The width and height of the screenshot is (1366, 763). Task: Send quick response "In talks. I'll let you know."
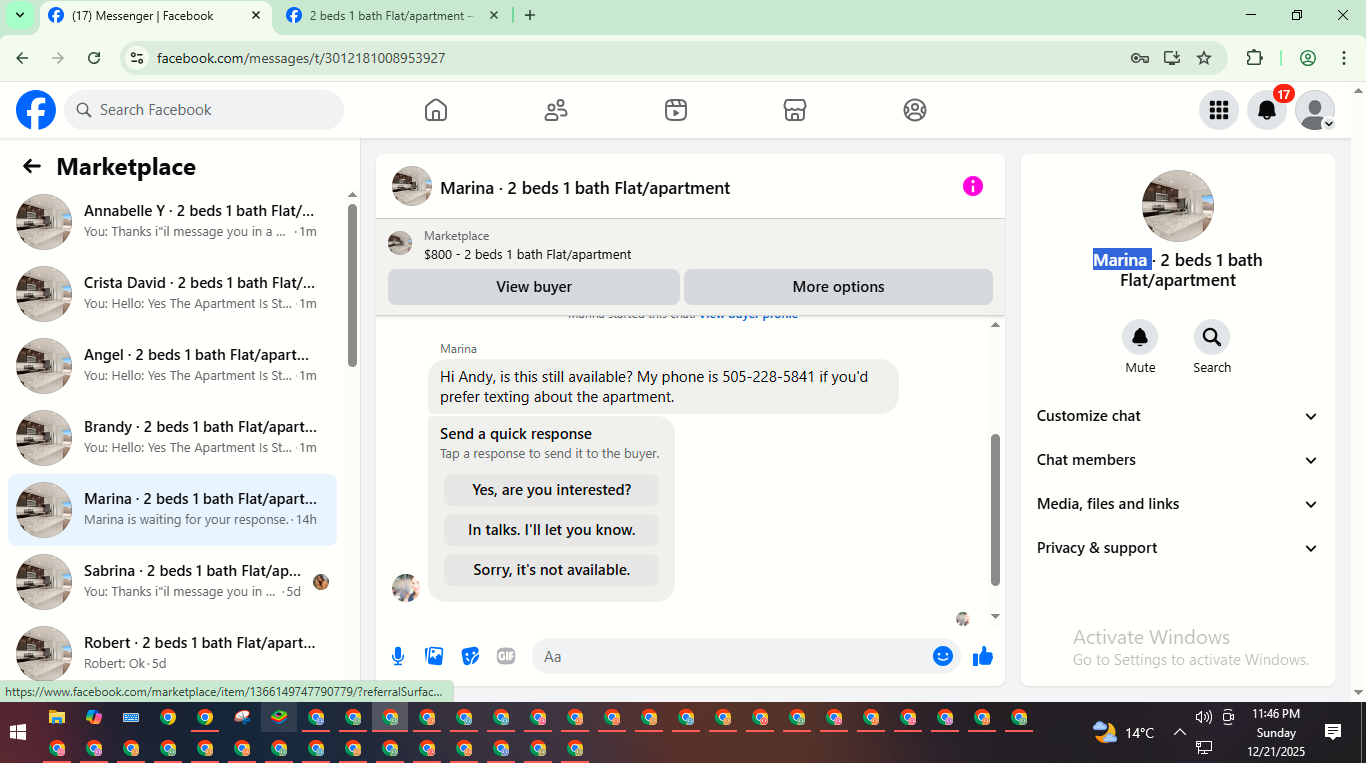click(x=551, y=530)
